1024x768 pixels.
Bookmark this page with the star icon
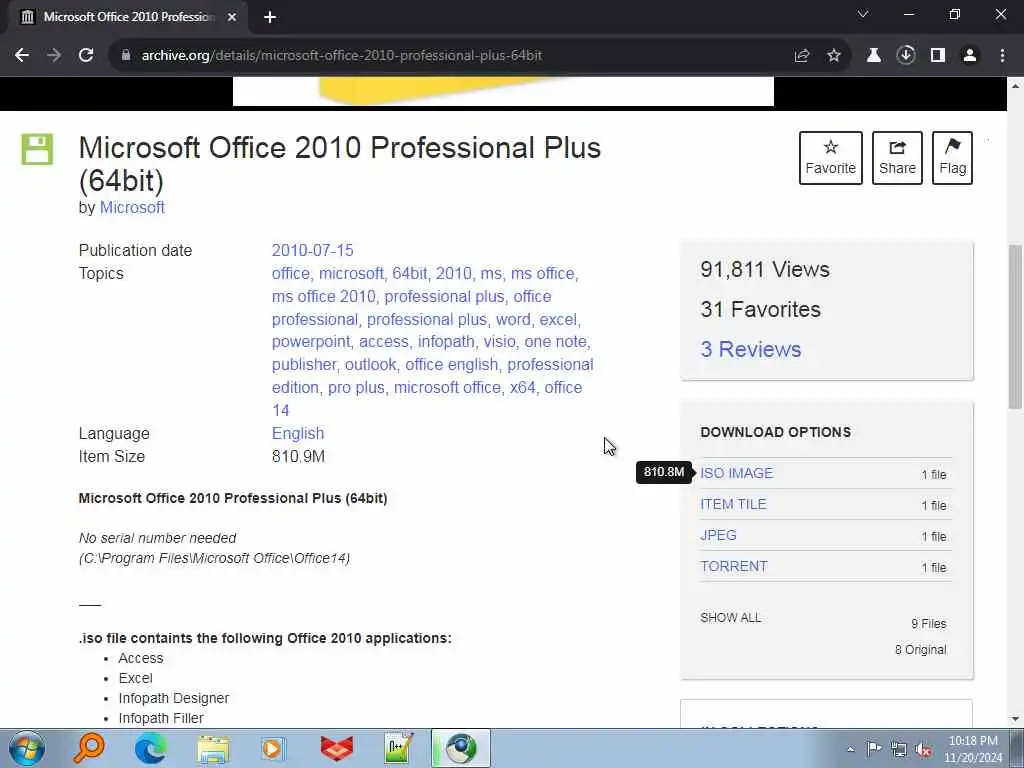[x=834, y=56]
